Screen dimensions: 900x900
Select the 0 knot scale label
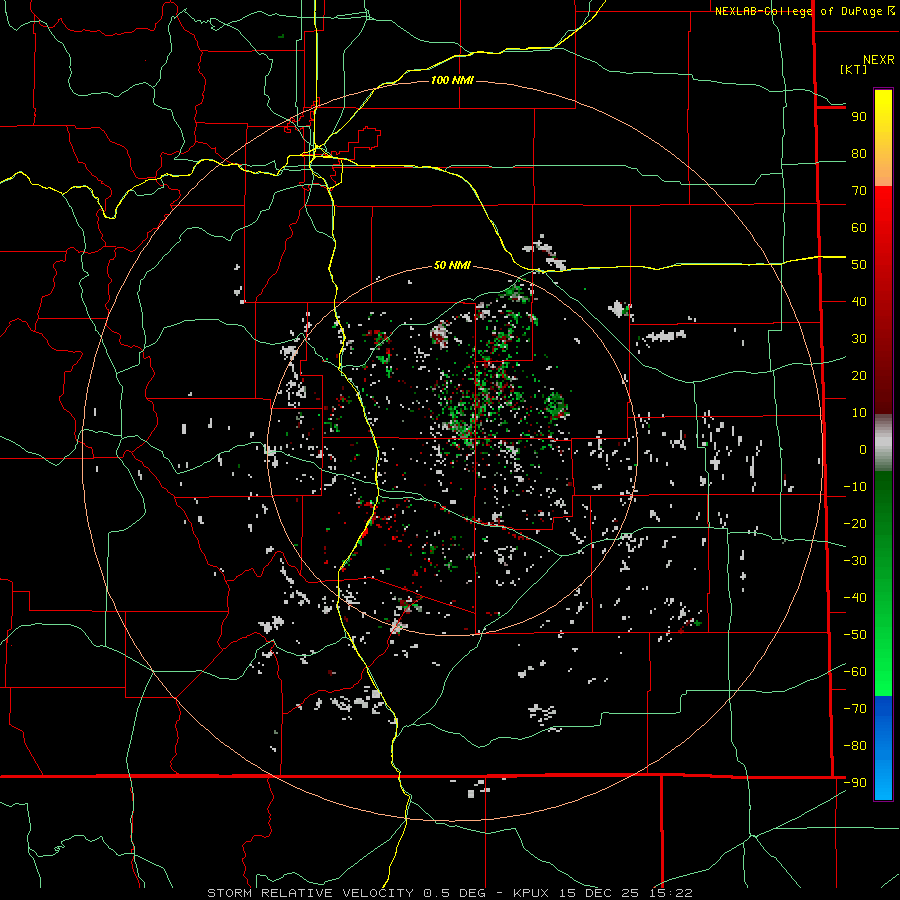[863, 450]
